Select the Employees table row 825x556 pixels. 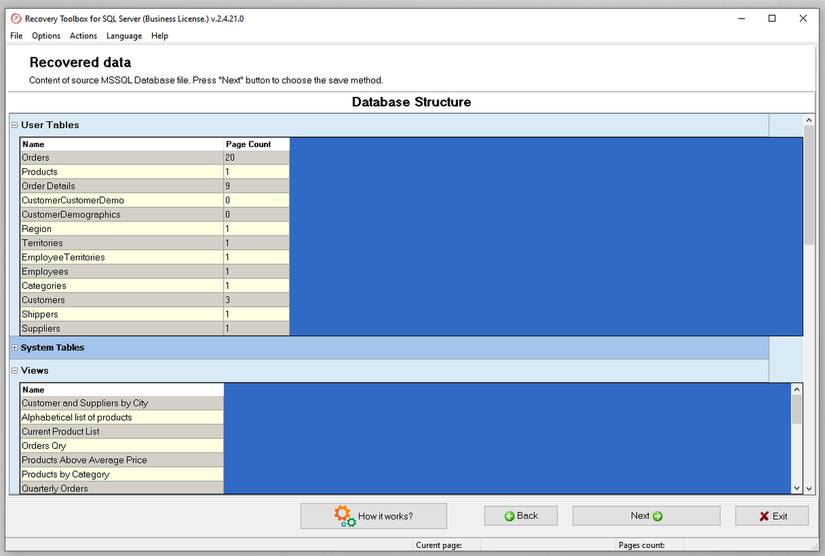tap(155, 271)
